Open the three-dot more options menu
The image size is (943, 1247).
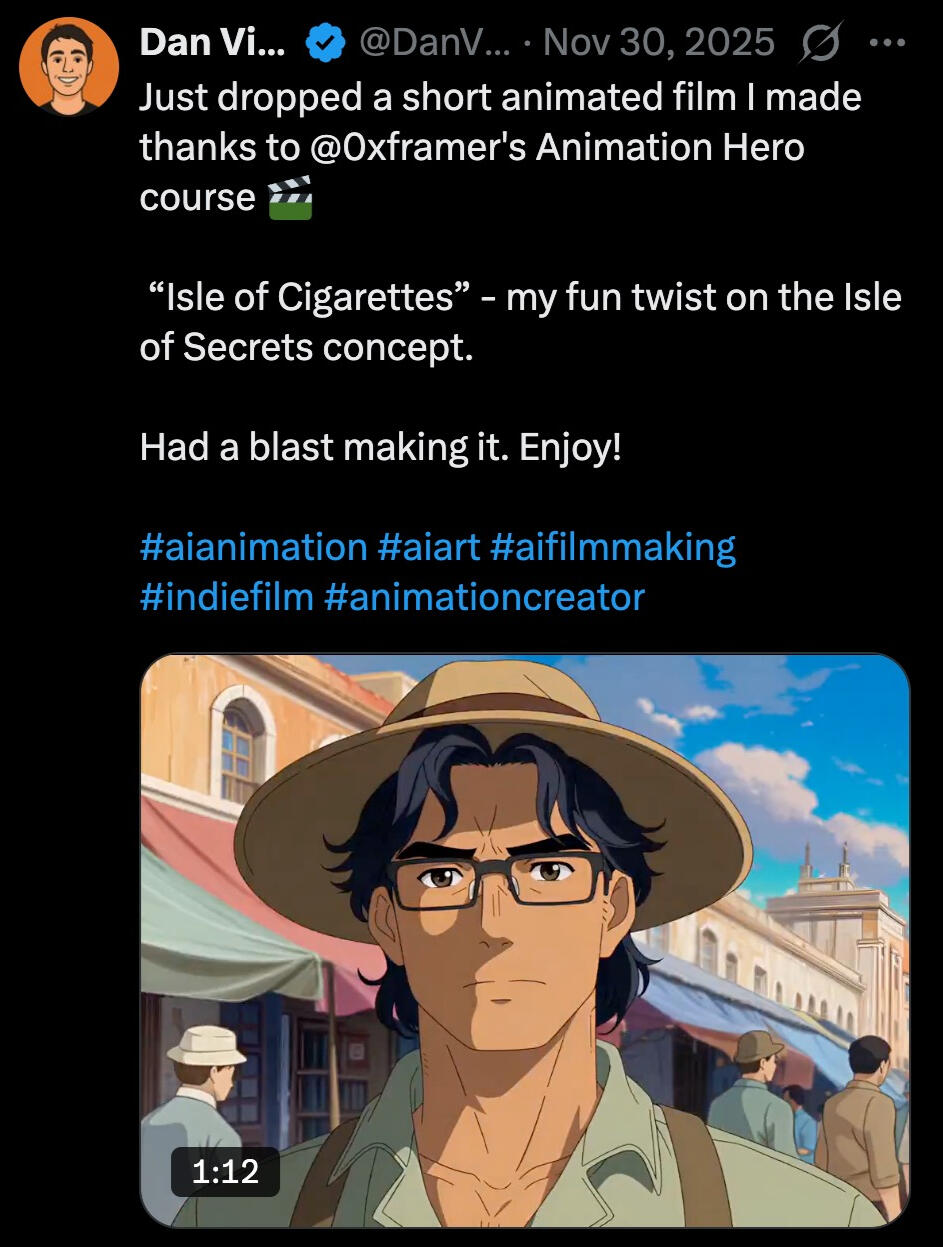887,43
